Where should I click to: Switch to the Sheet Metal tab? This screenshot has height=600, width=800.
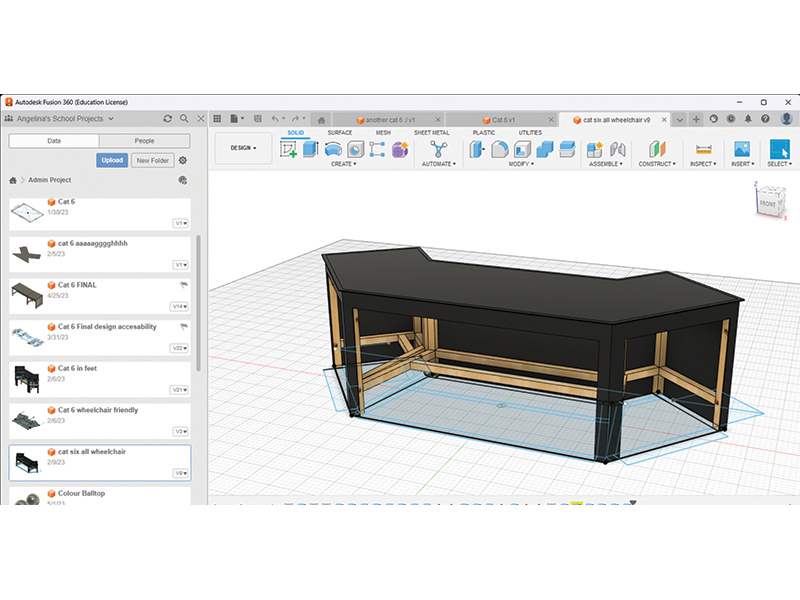pos(432,132)
